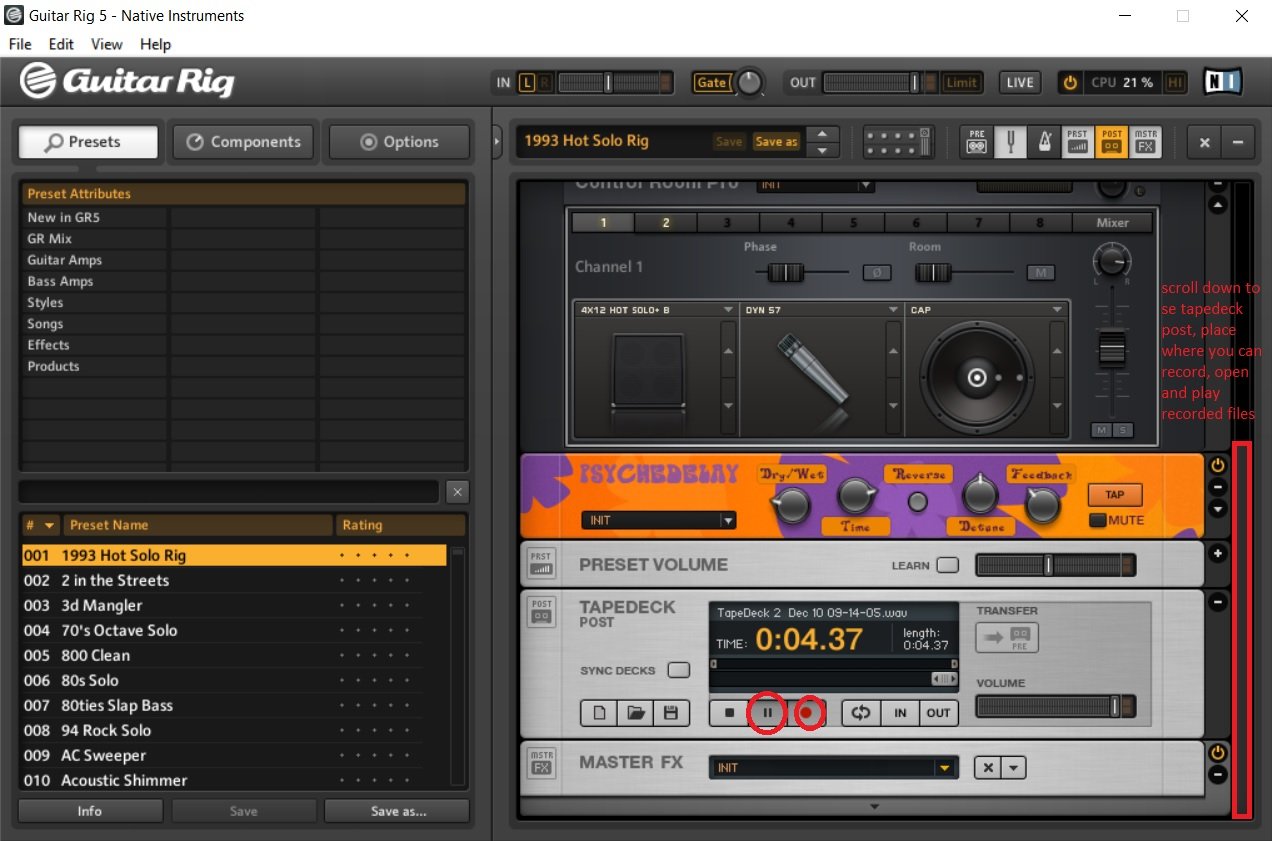
Task: Create a new Tapedeck recording file
Action: click(x=600, y=713)
